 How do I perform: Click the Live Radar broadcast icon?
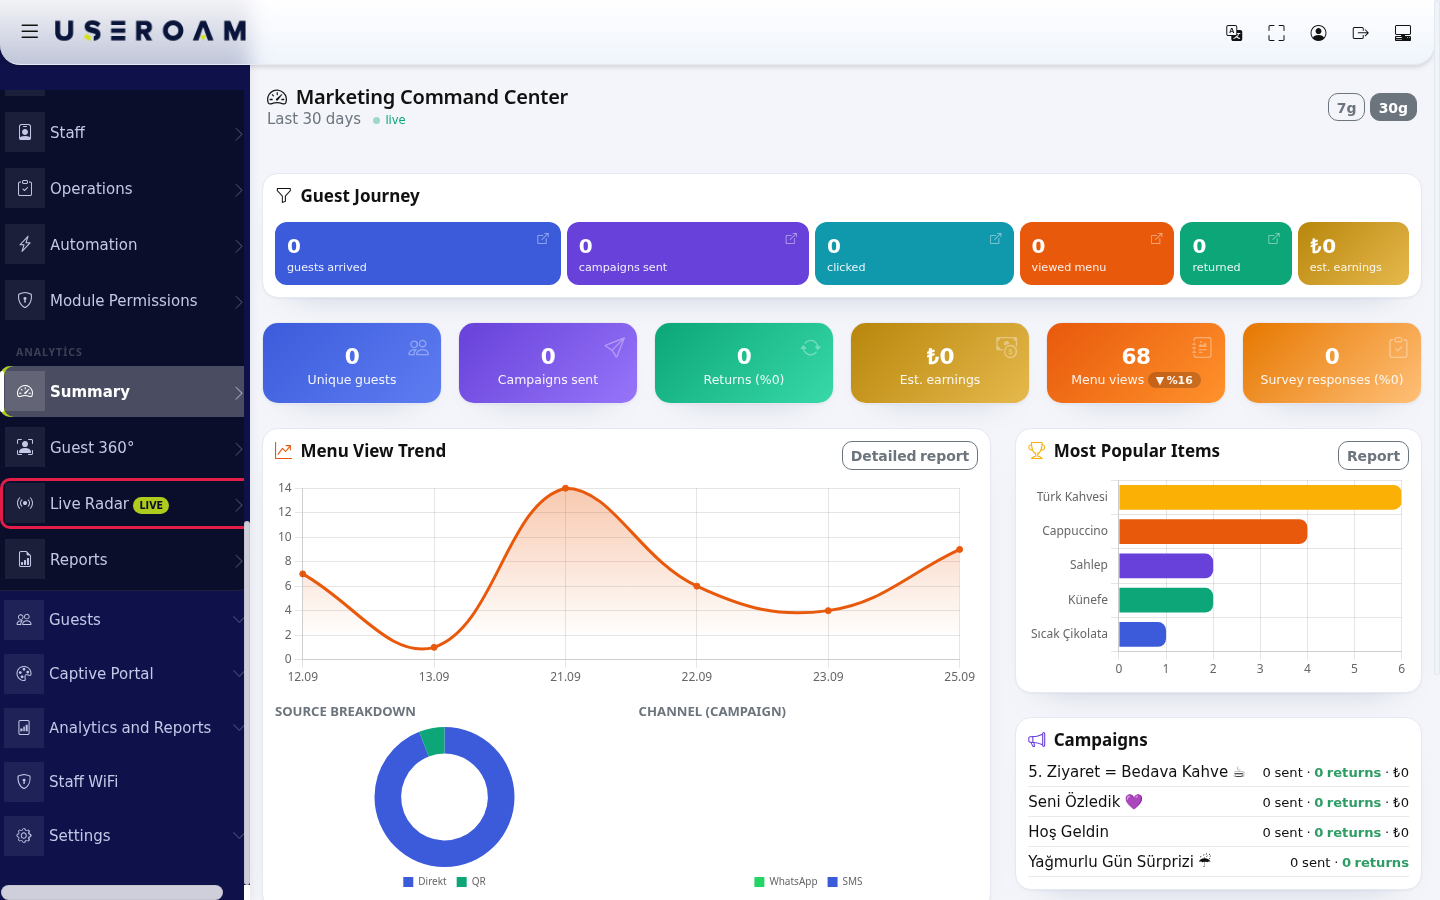click(25, 503)
